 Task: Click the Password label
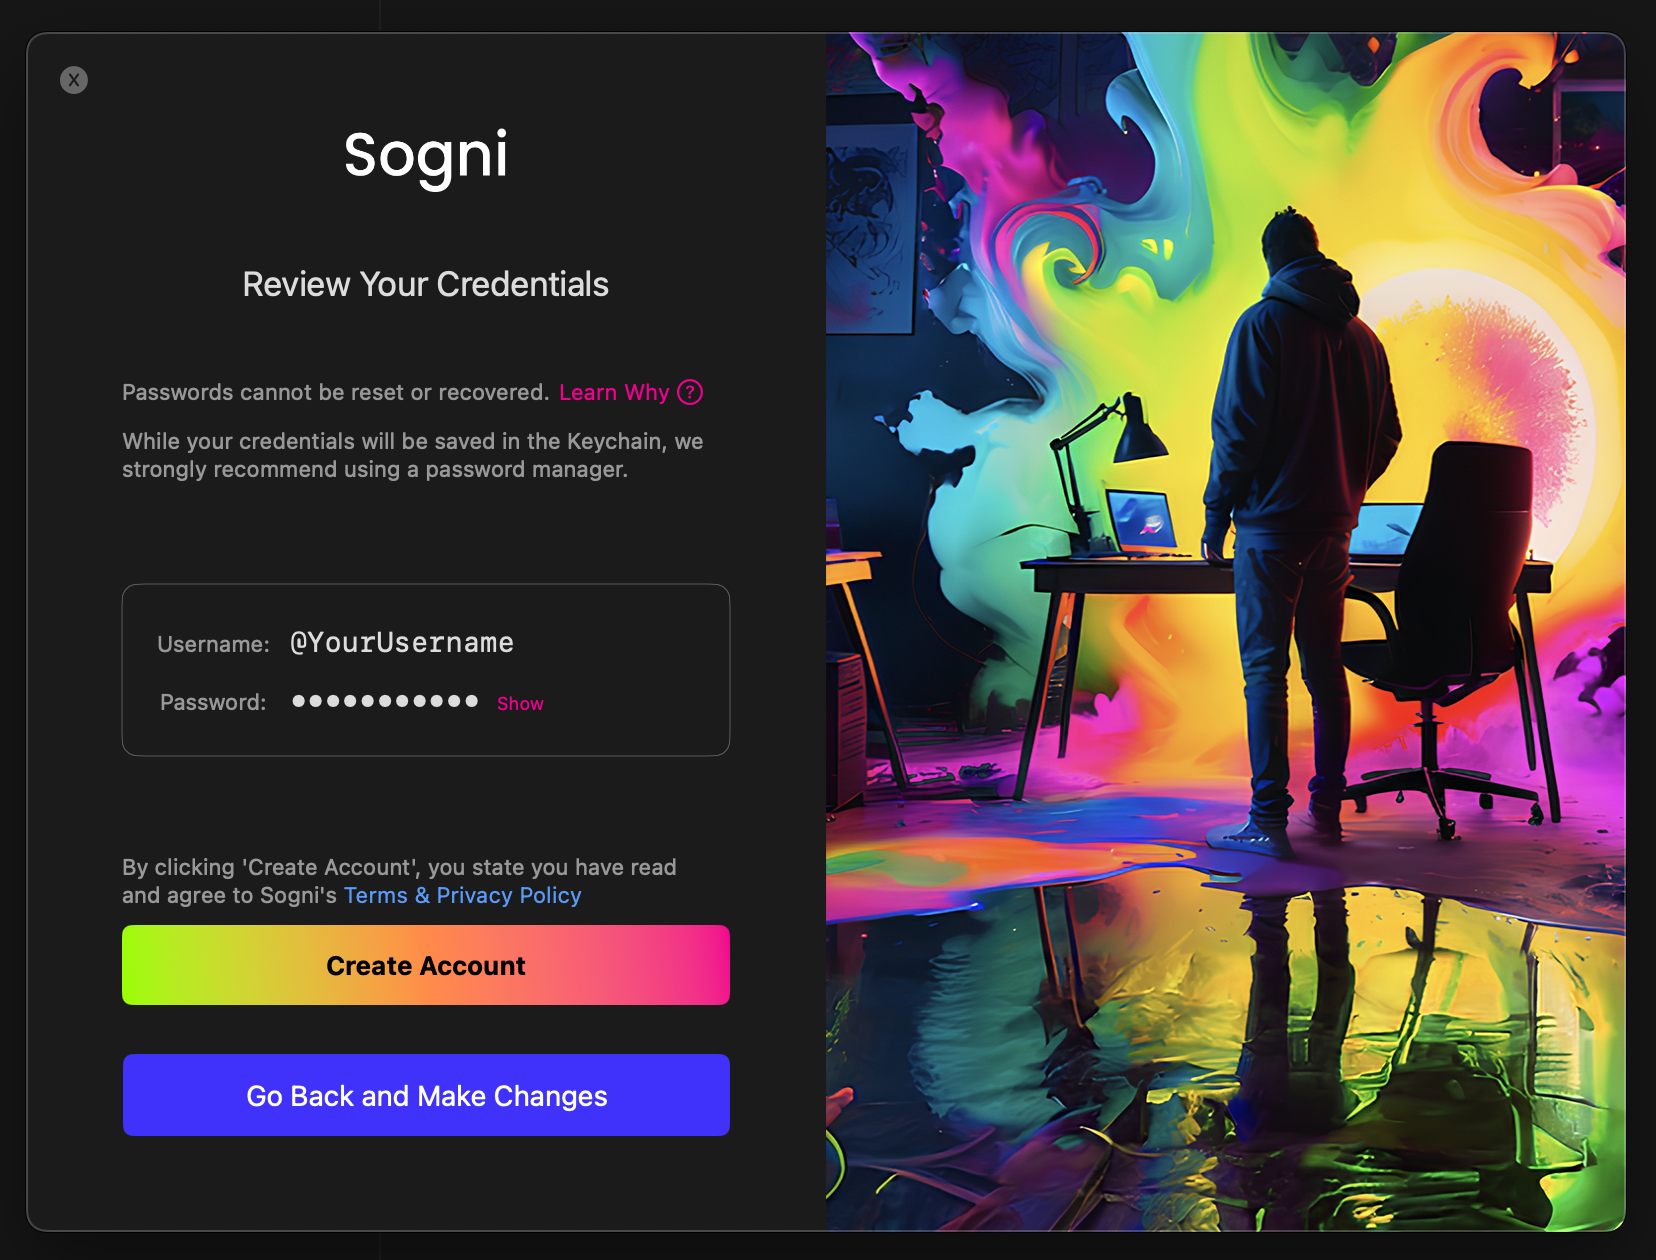[x=213, y=702]
